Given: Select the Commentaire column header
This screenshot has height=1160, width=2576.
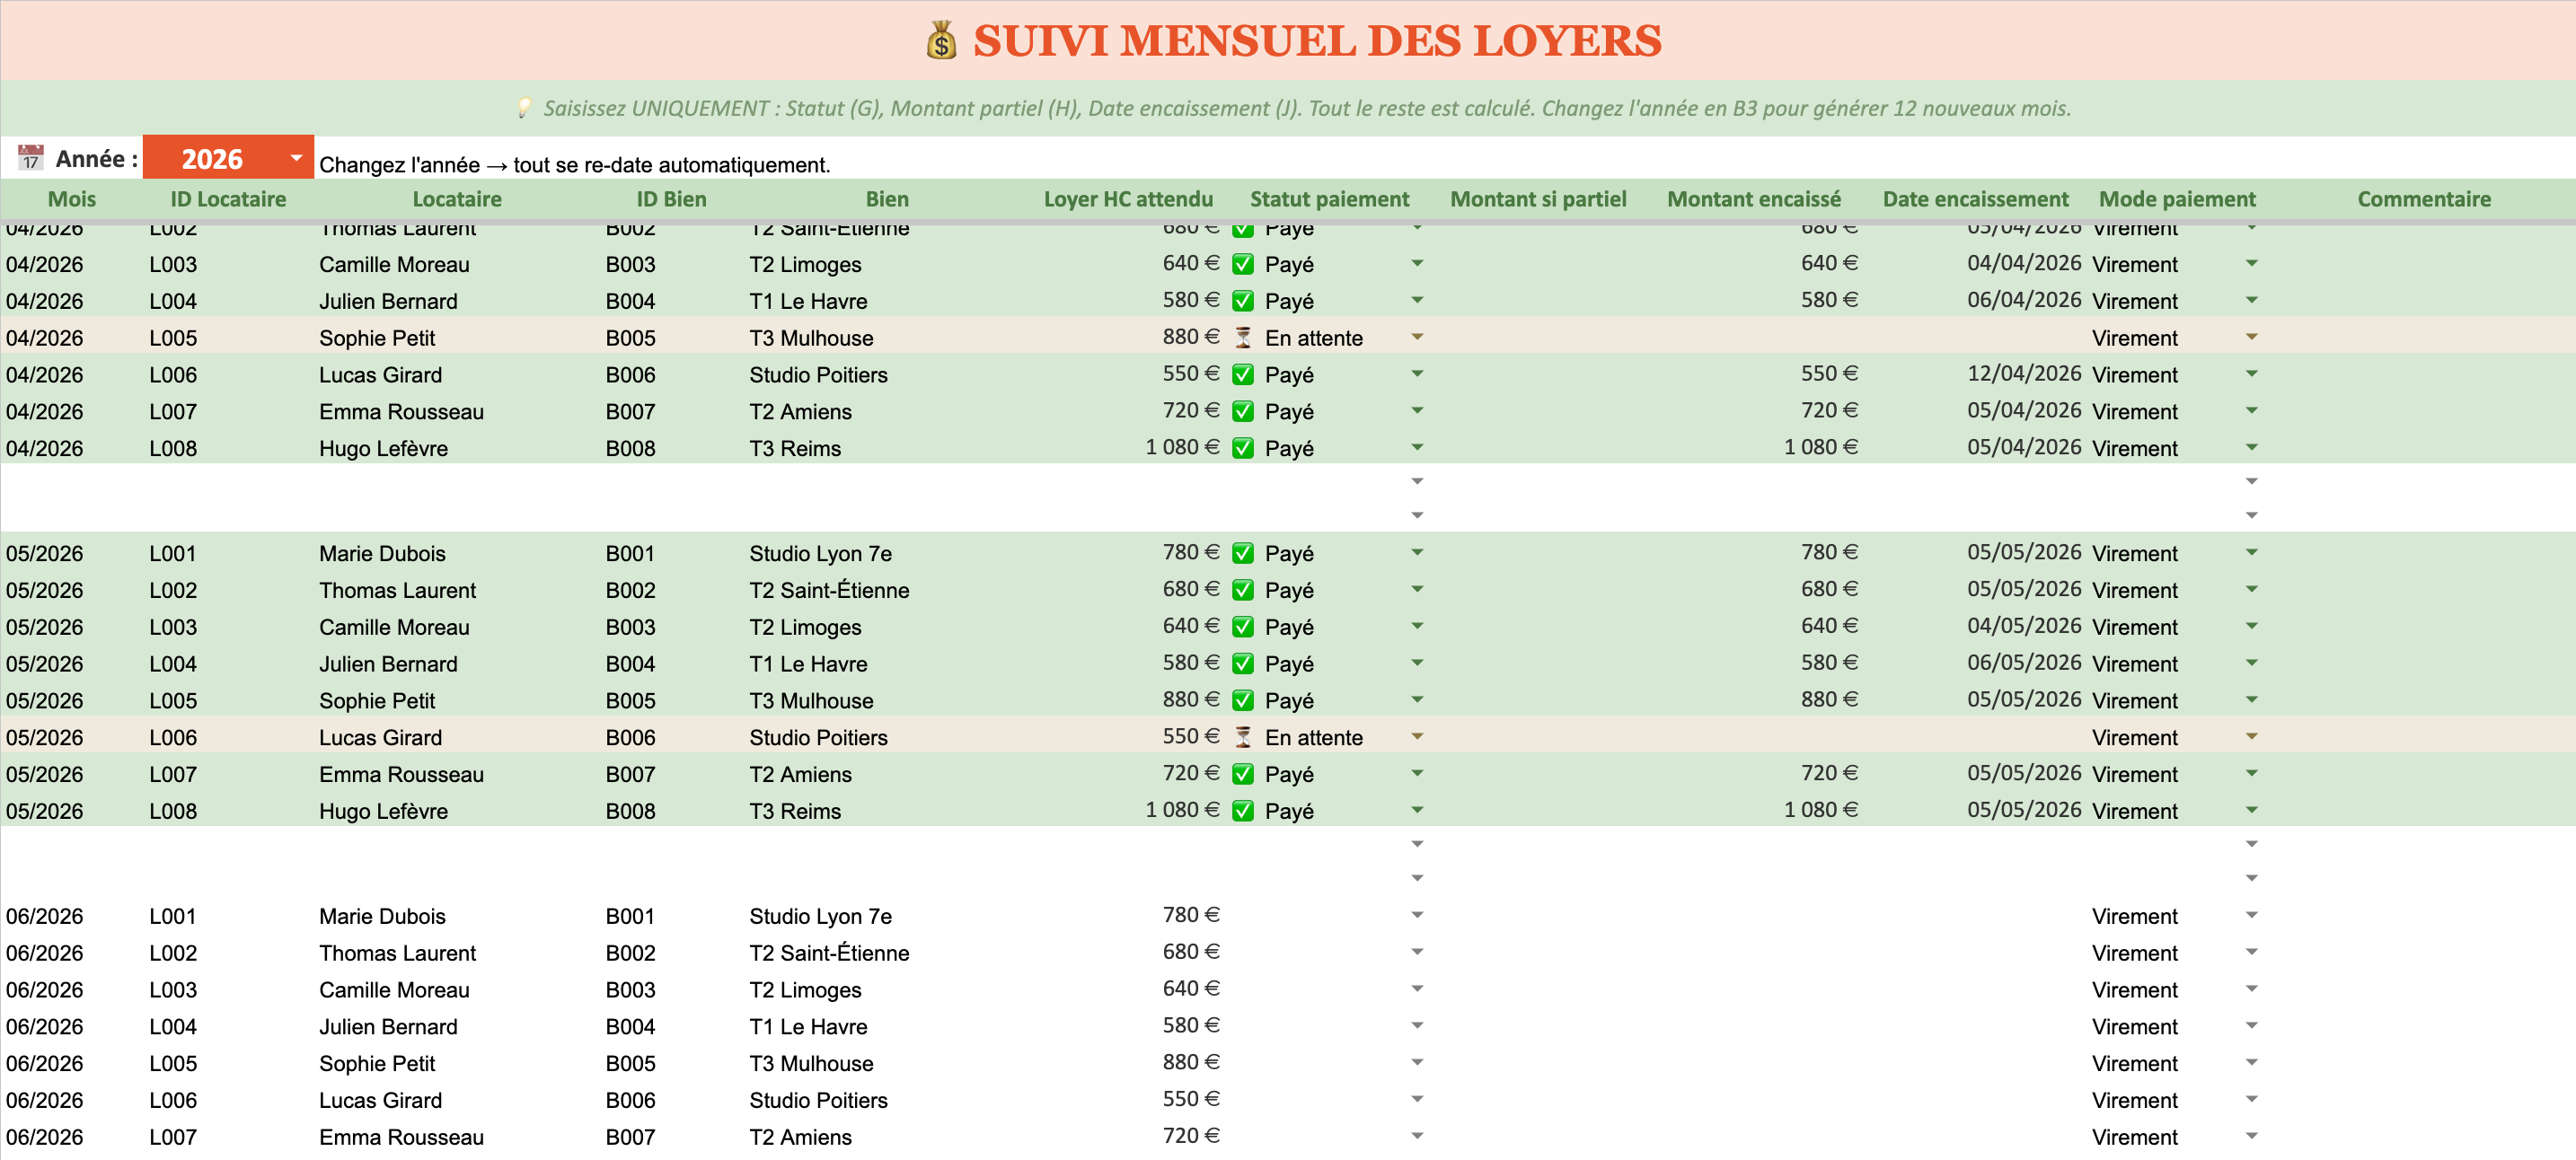Looking at the screenshot, I should click(x=2424, y=199).
